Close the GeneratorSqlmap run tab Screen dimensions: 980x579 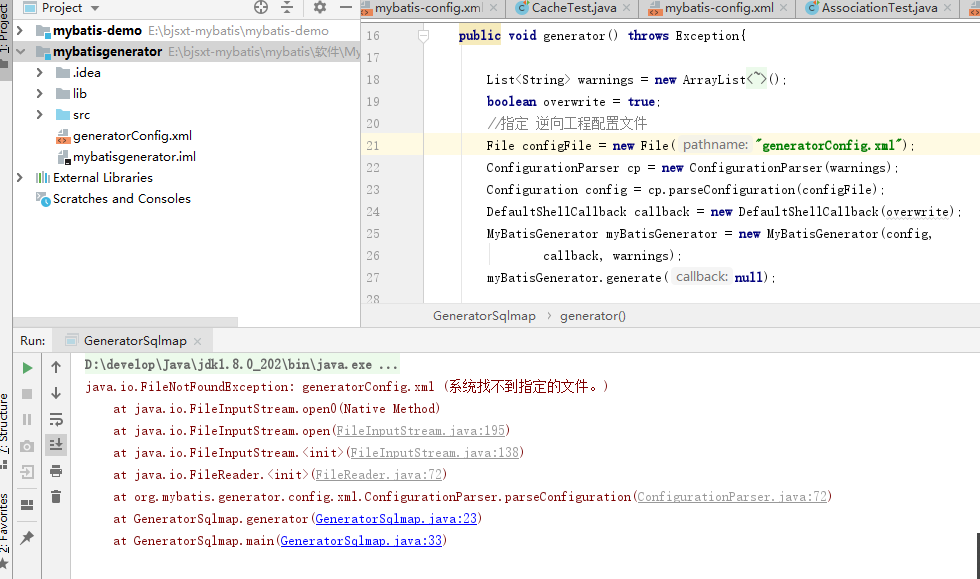198,341
